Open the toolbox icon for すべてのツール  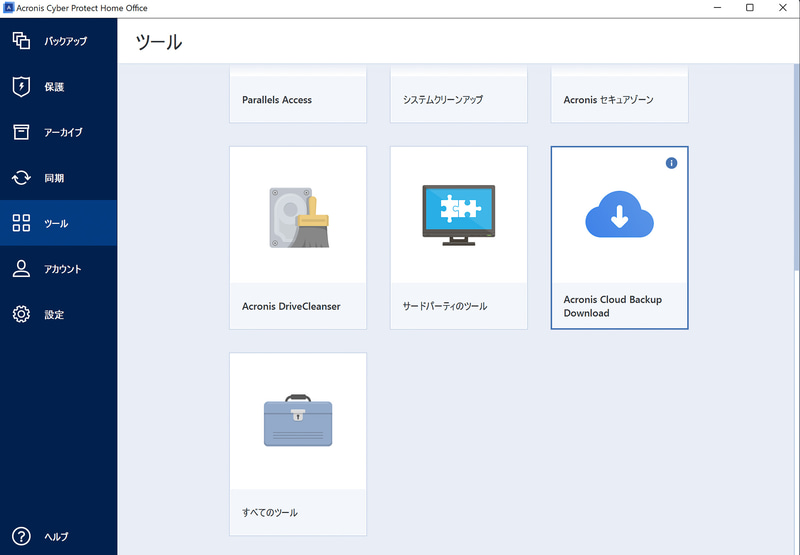pos(298,420)
